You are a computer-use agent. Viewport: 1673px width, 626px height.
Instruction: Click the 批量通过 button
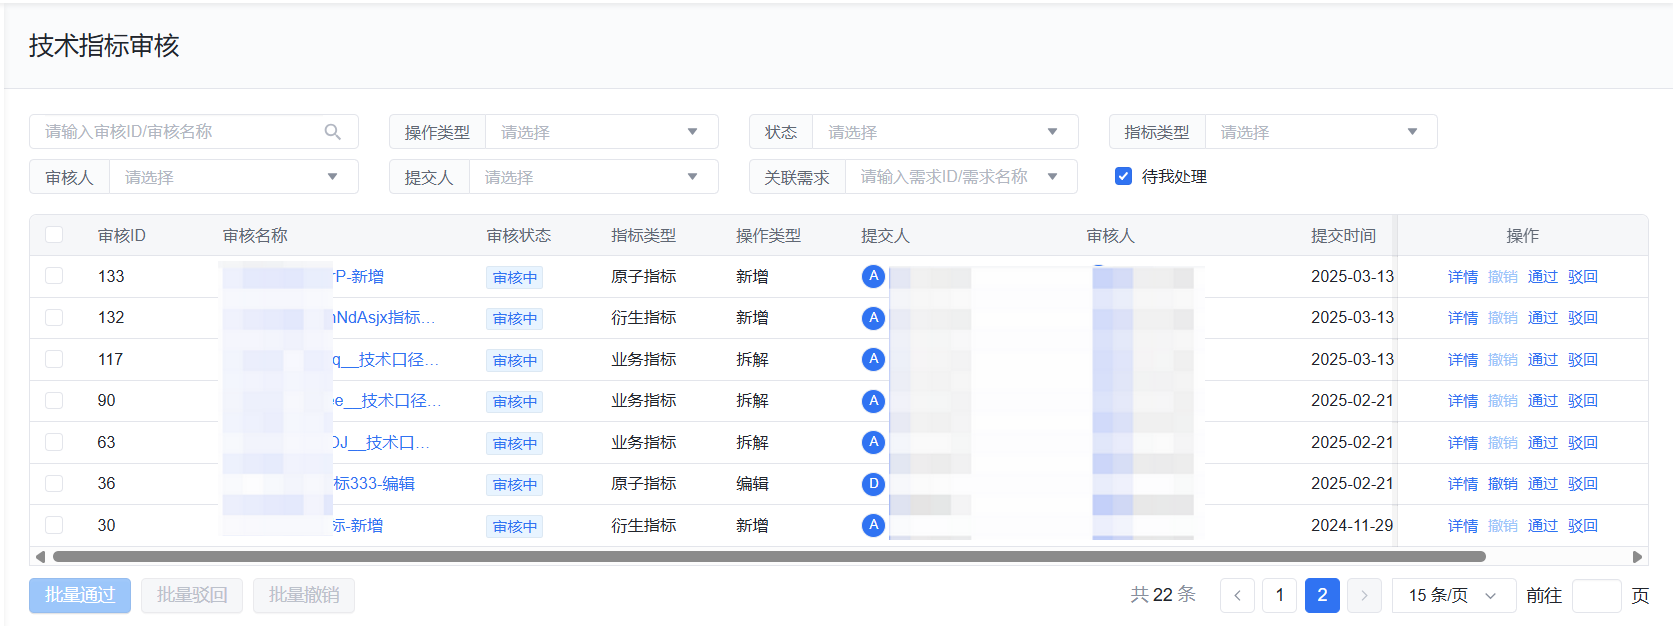click(80, 596)
